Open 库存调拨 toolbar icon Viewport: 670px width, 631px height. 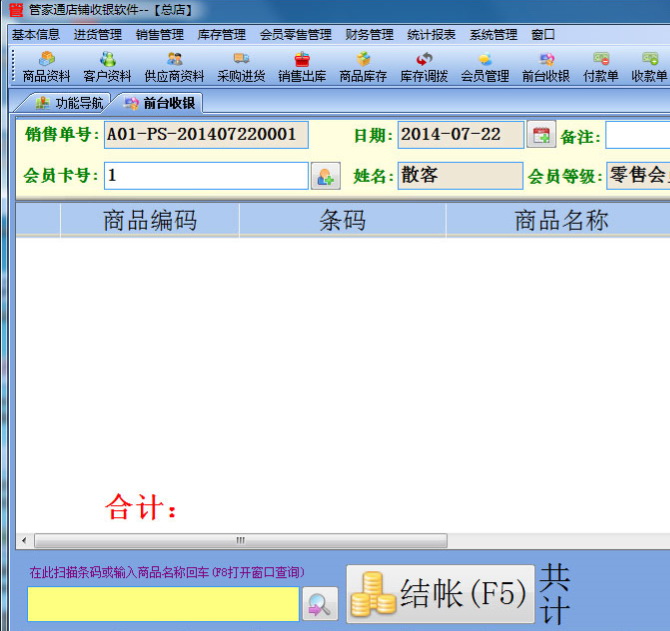click(x=424, y=67)
